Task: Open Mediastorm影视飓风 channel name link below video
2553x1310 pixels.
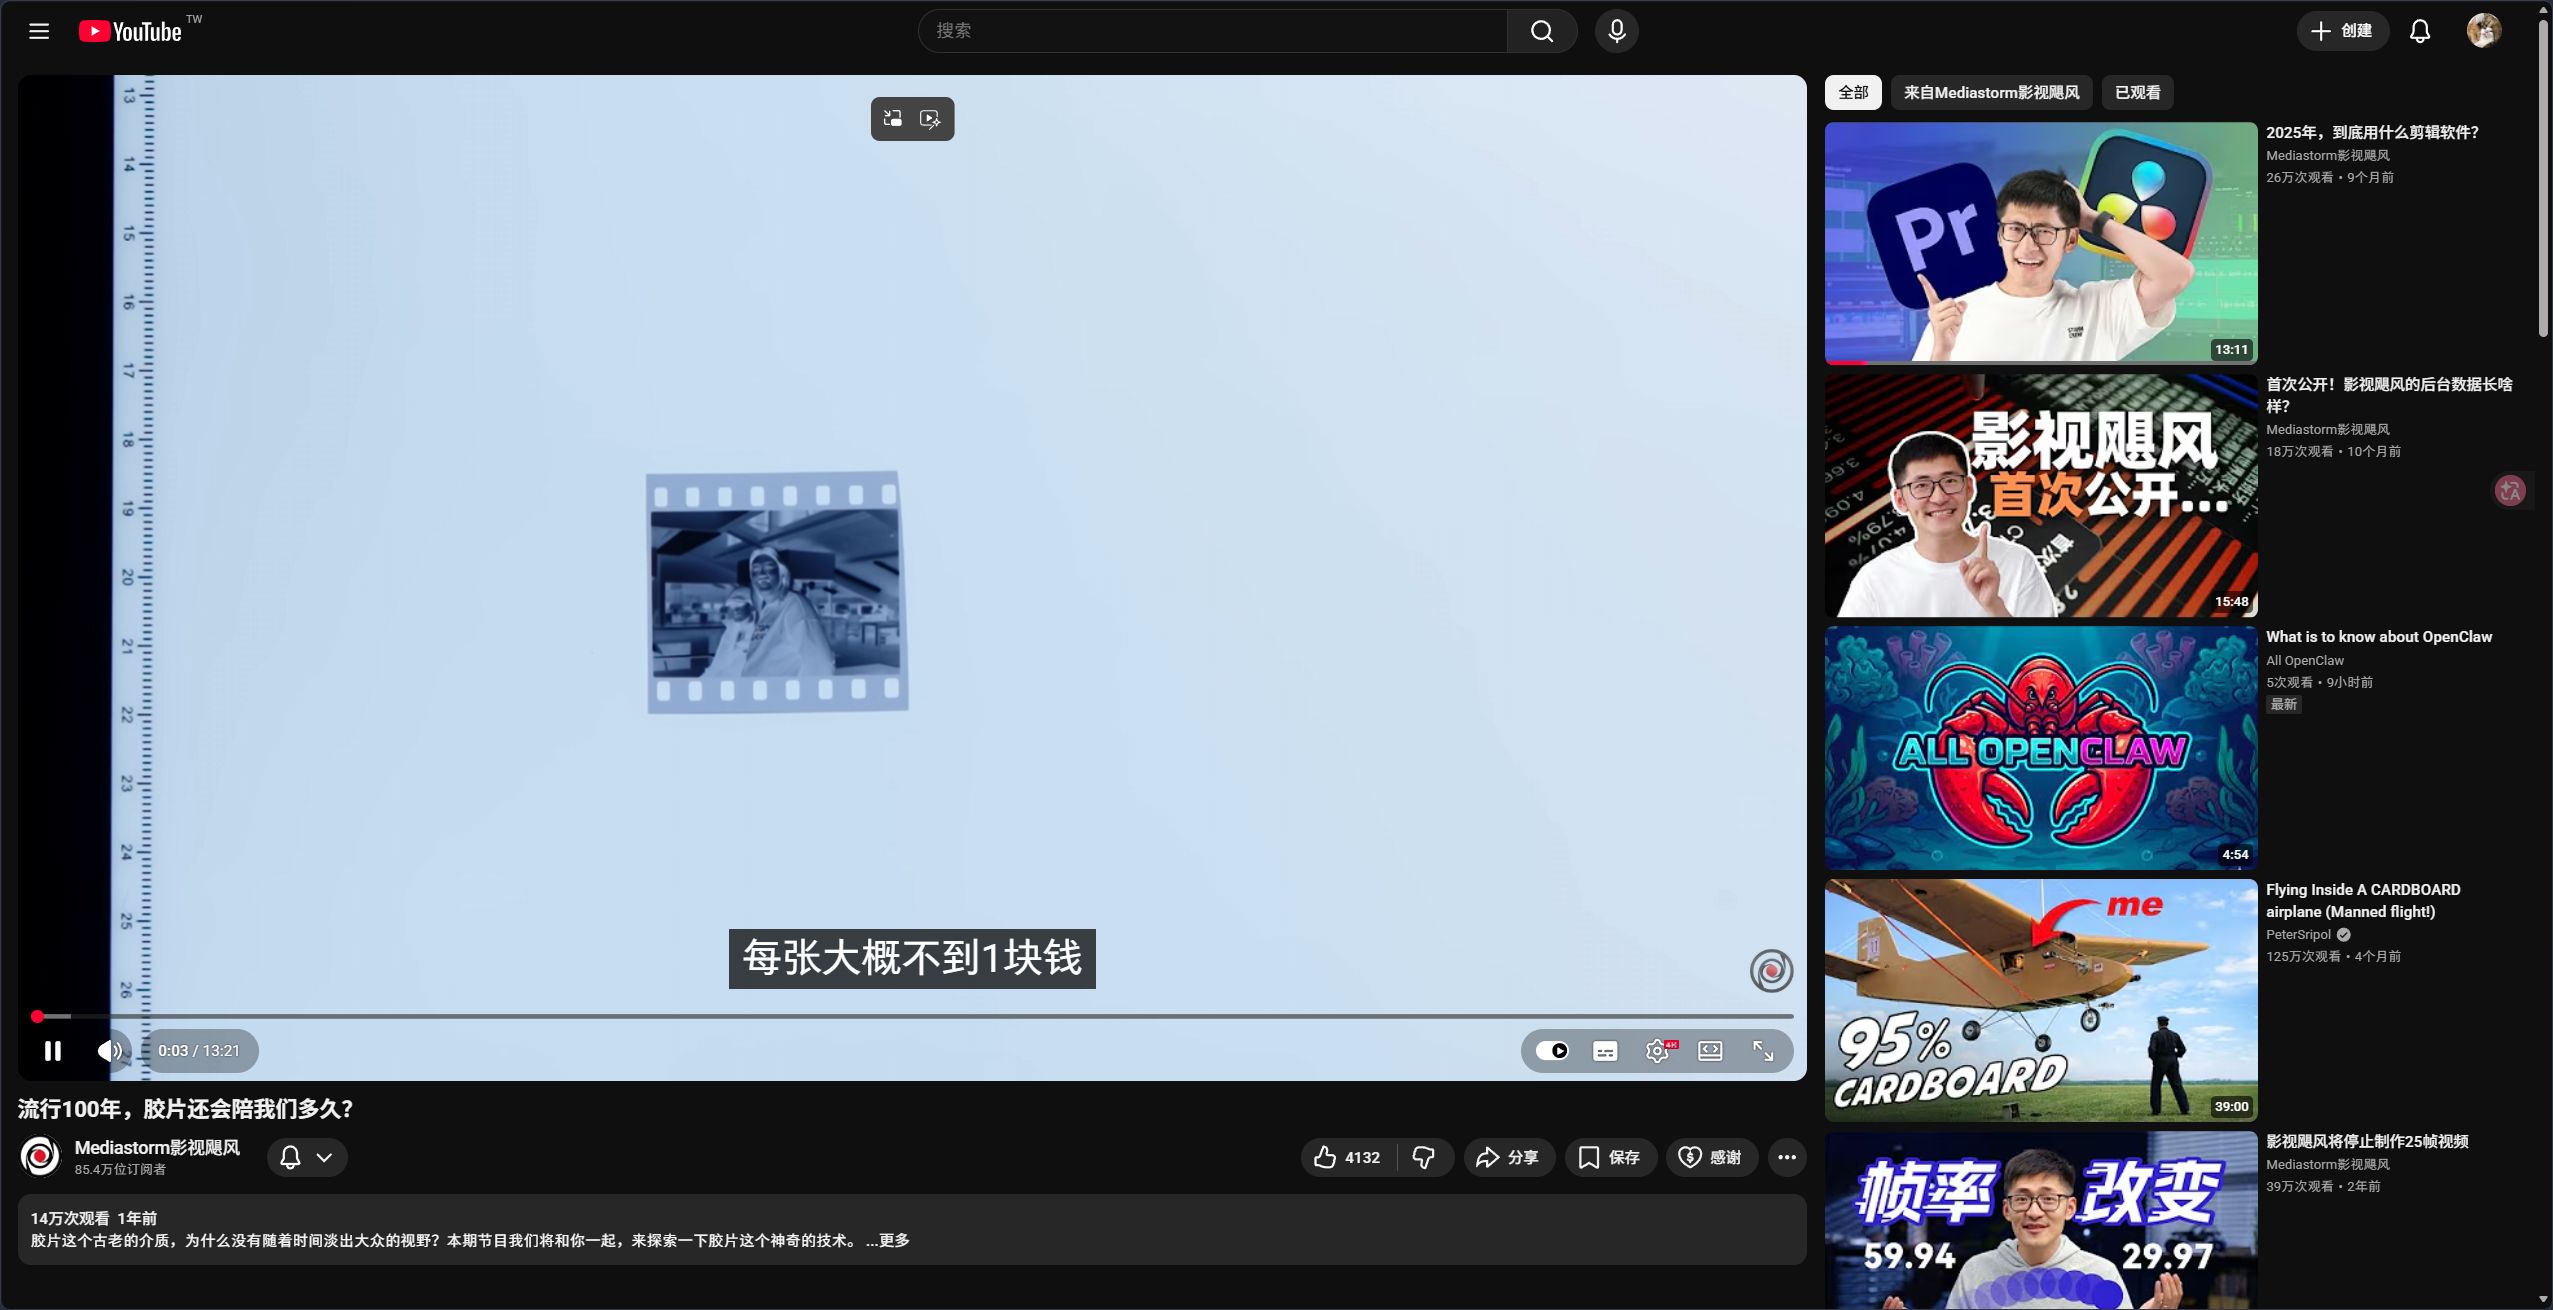Action: pos(157,1148)
